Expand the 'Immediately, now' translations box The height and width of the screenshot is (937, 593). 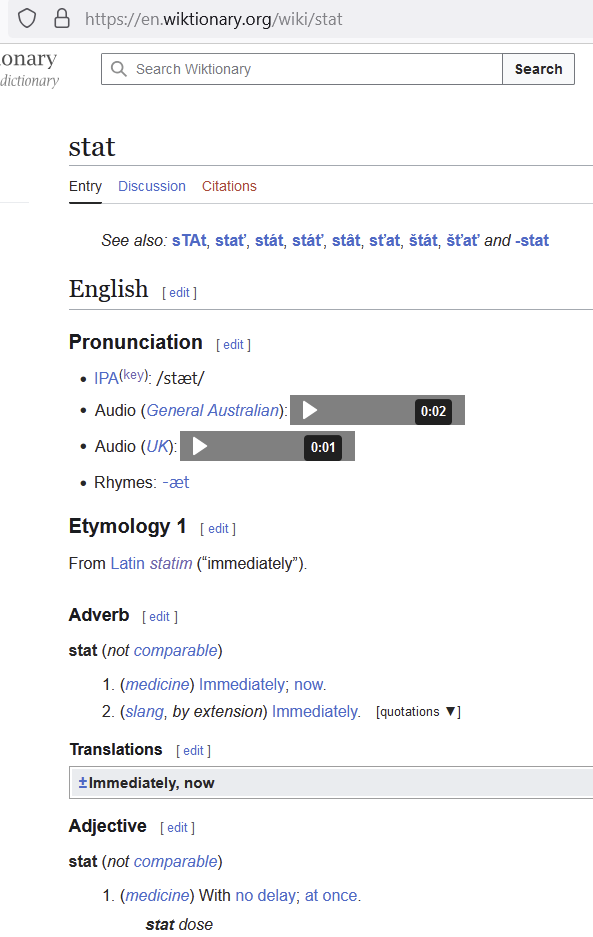click(x=332, y=783)
